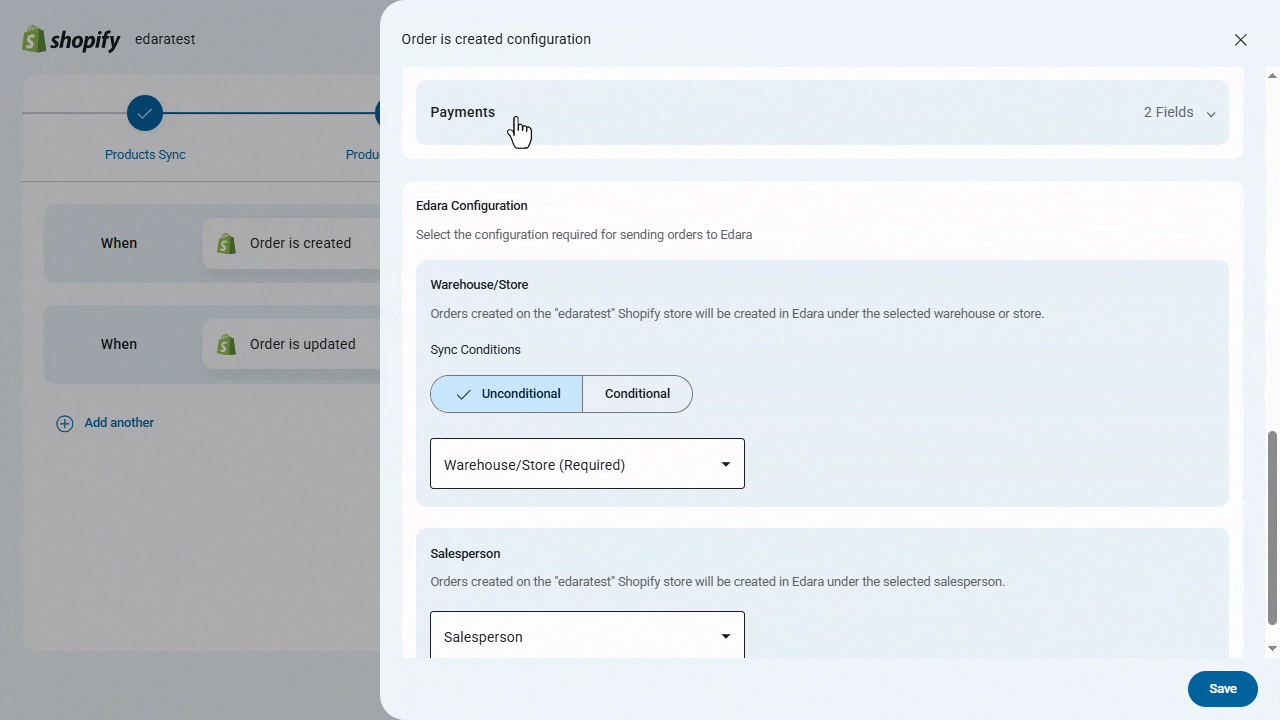Click the Edara Configuration heading
This screenshot has height=720, width=1280.
tap(472, 206)
